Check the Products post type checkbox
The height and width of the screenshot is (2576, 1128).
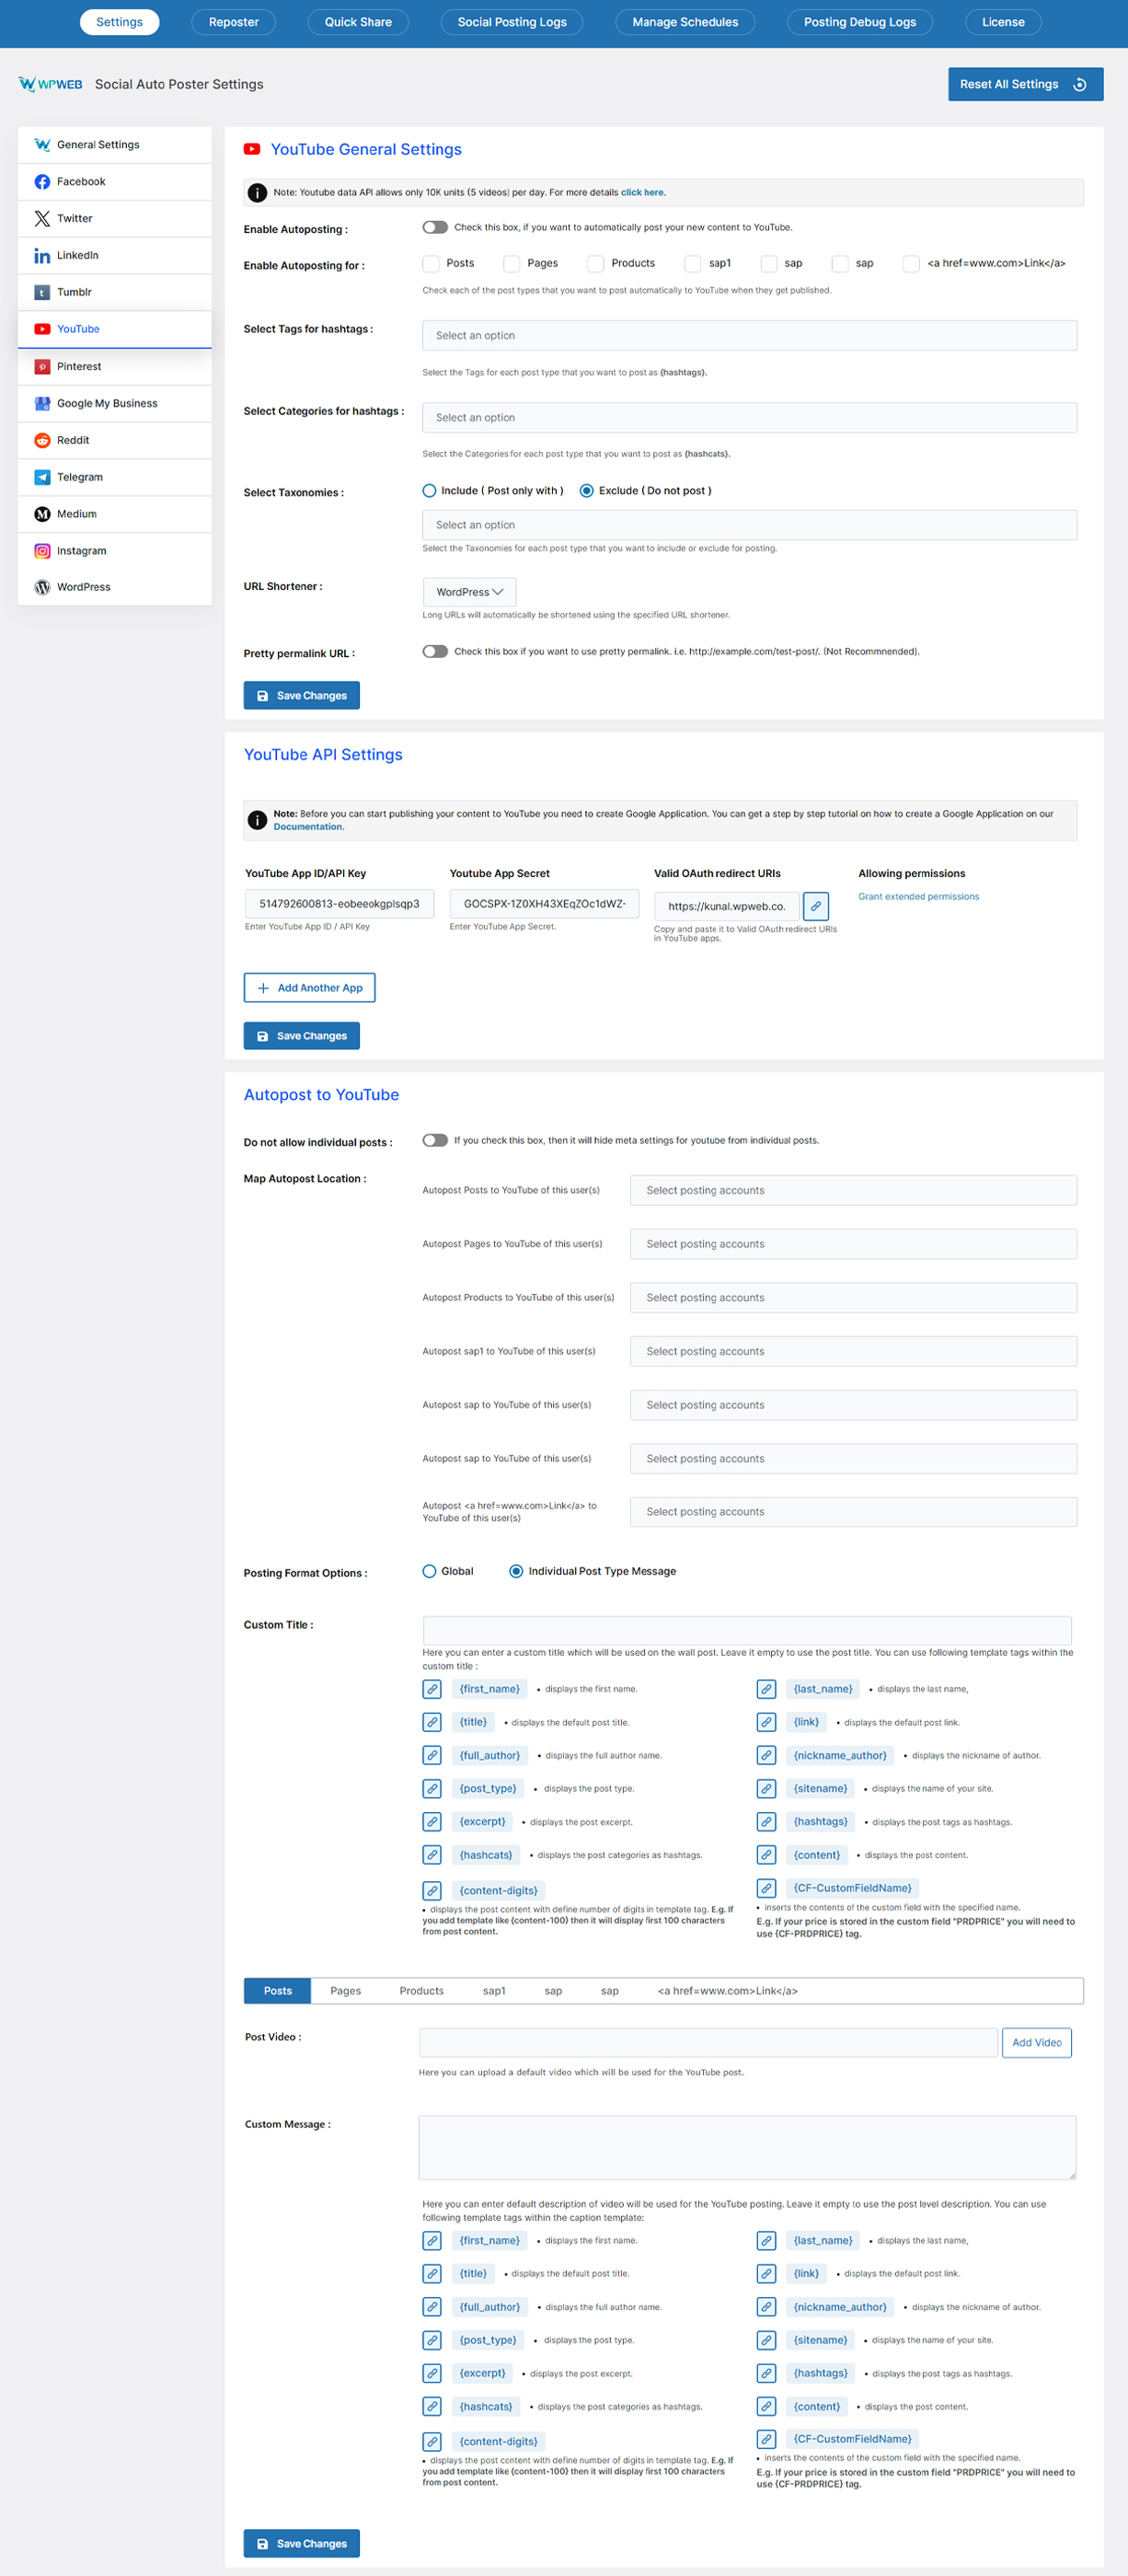click(x=596, y=263)
